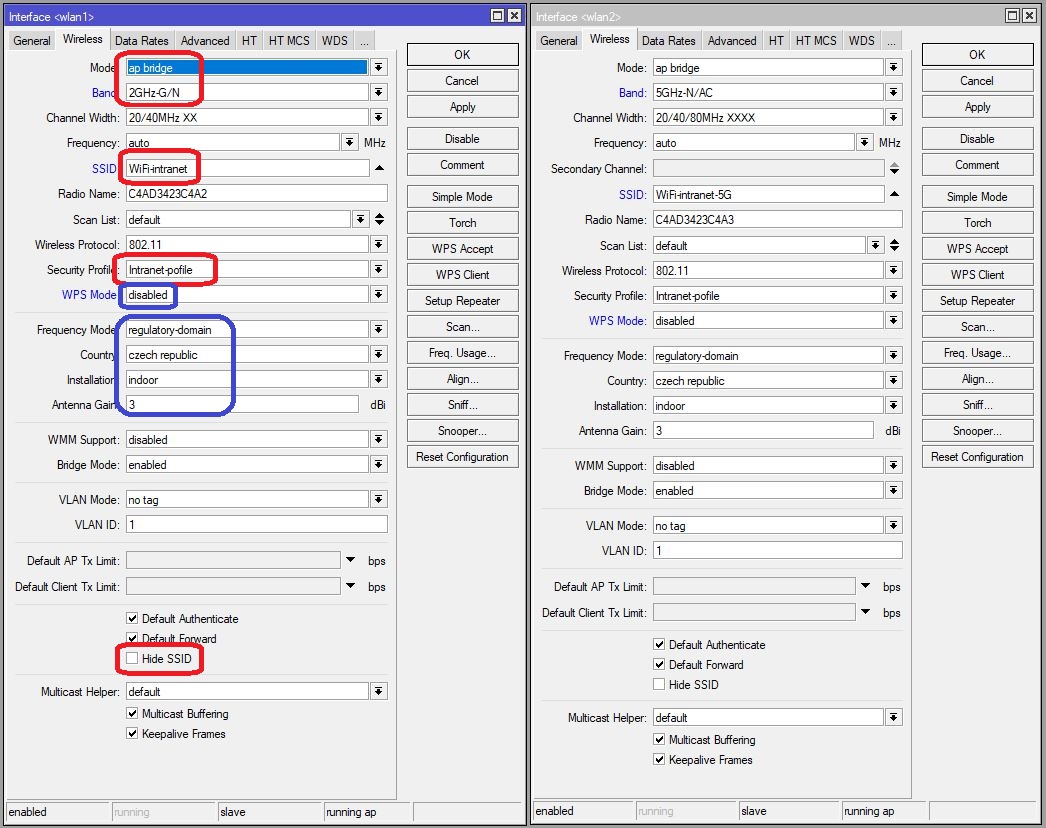Viewport: 1046px width, 828px height.
Task: Click the Apply button in wlan1
Action: [x=462, y=107]
